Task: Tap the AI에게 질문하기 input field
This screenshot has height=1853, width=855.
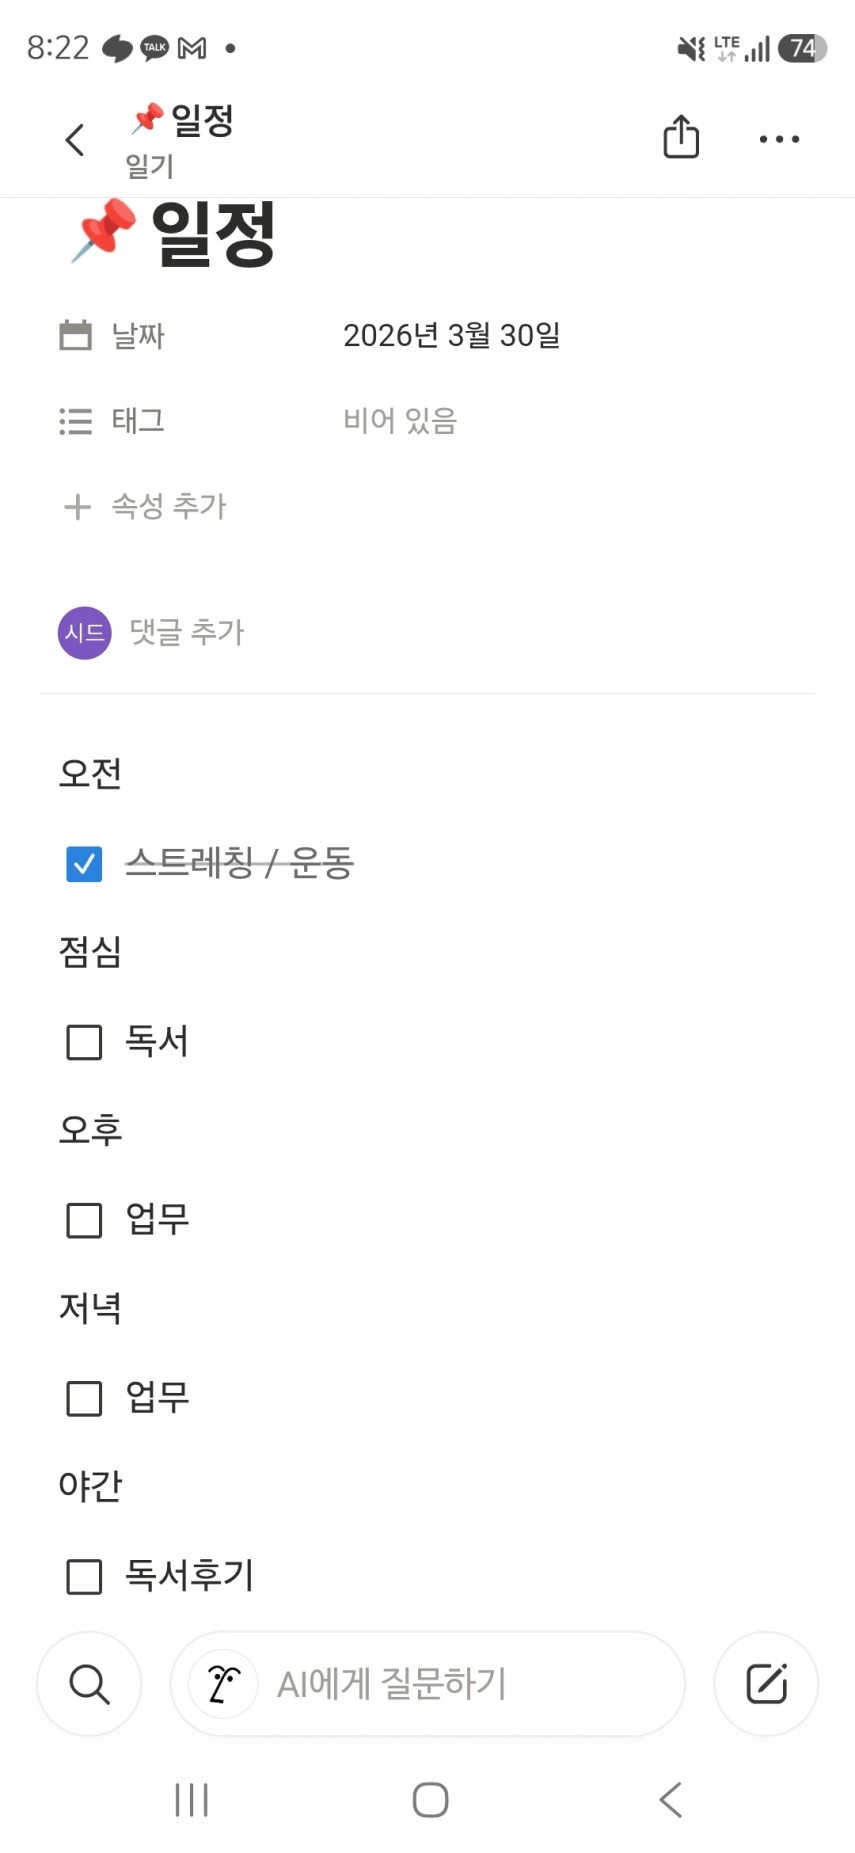Action: tap(450, 1684)
